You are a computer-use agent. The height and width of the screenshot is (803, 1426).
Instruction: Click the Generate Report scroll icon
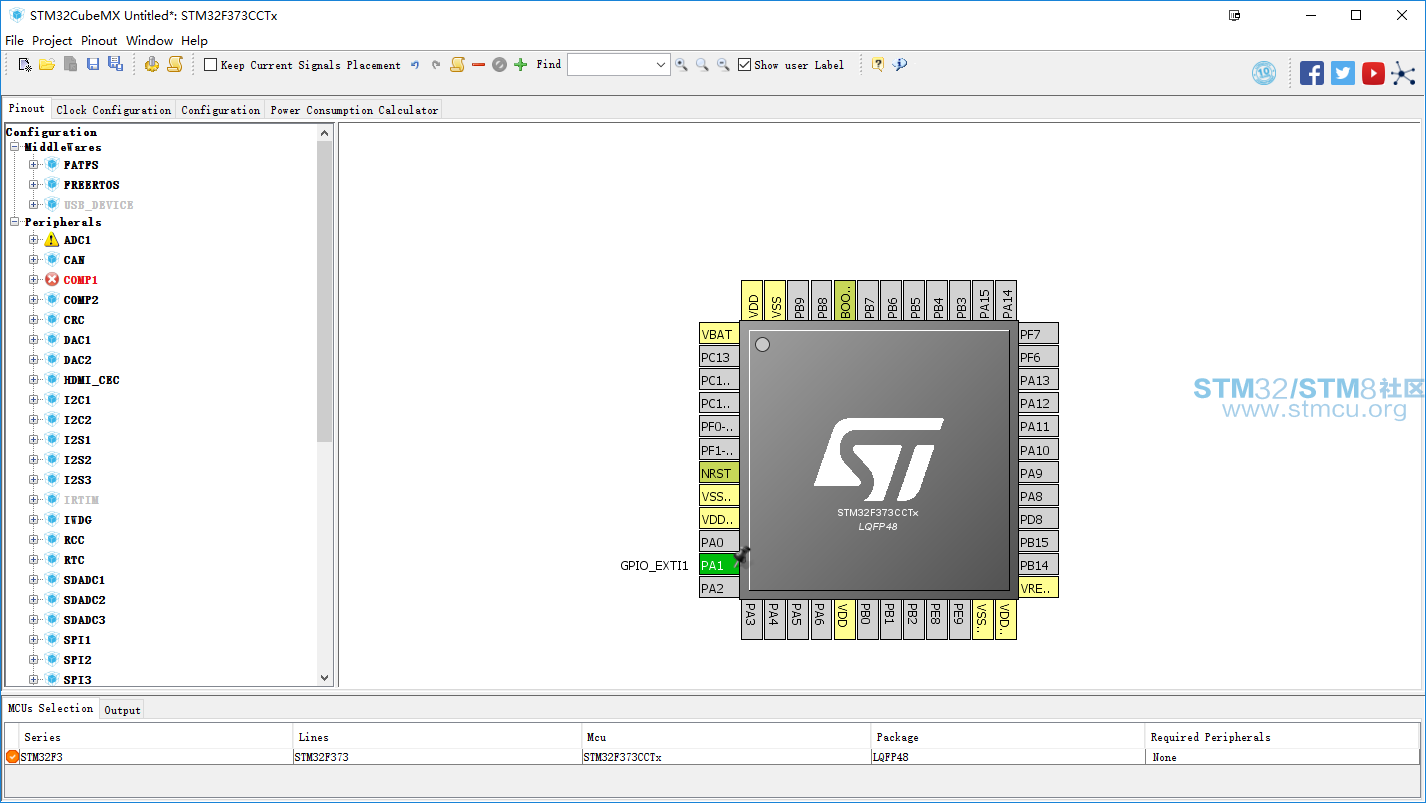pos(175,65)
